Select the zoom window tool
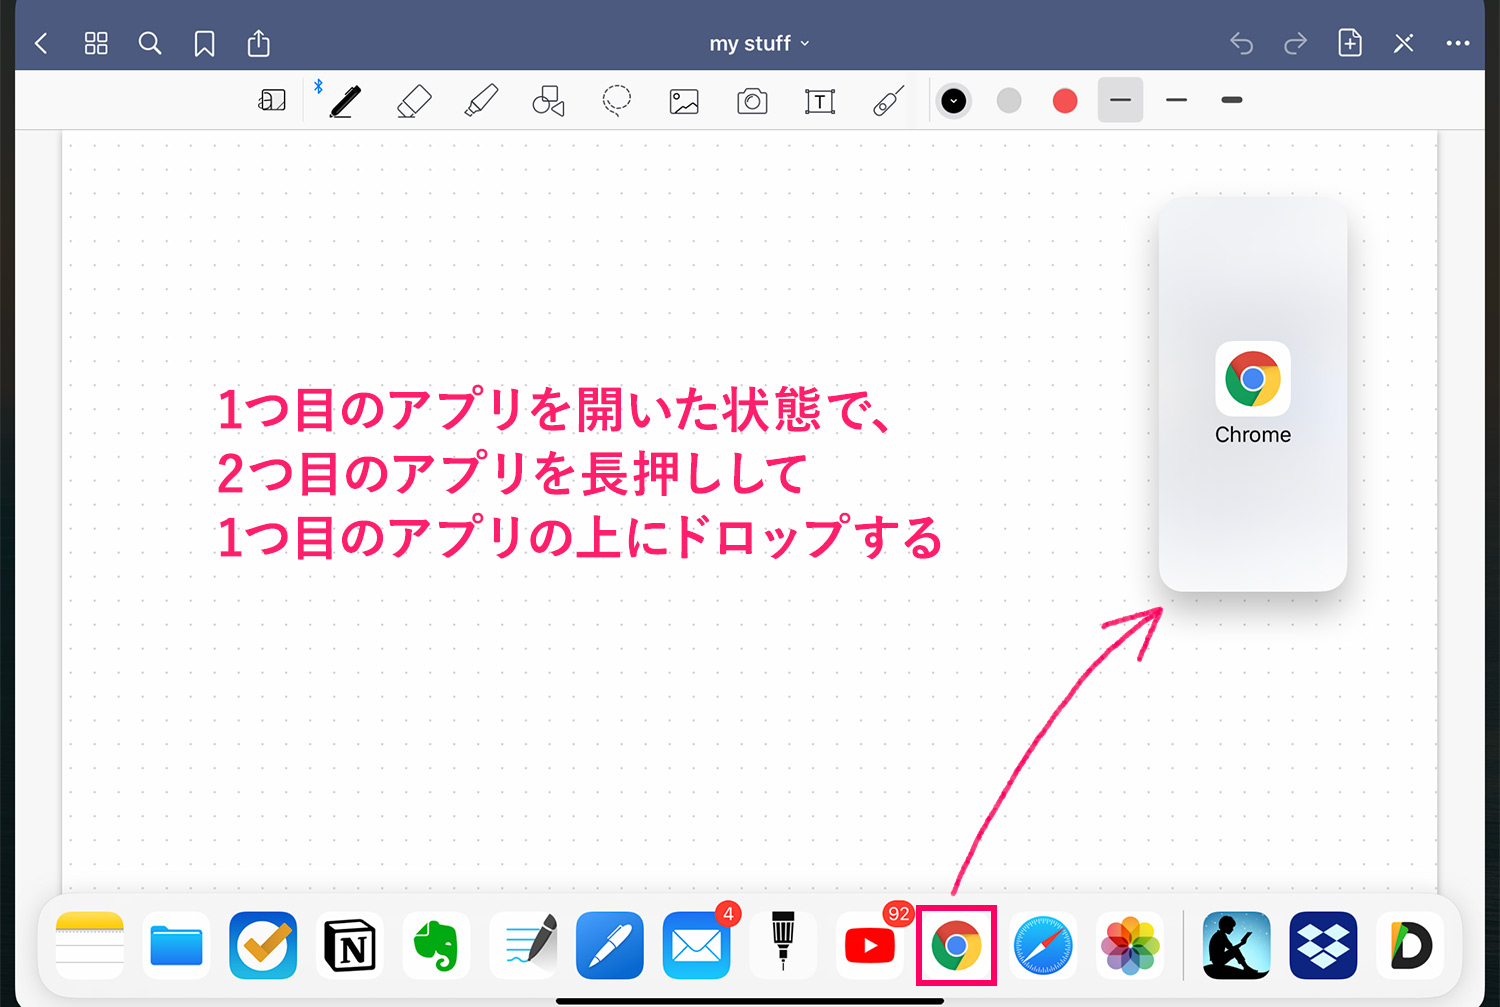The image size is (1500, 1007). coord(272,100)
